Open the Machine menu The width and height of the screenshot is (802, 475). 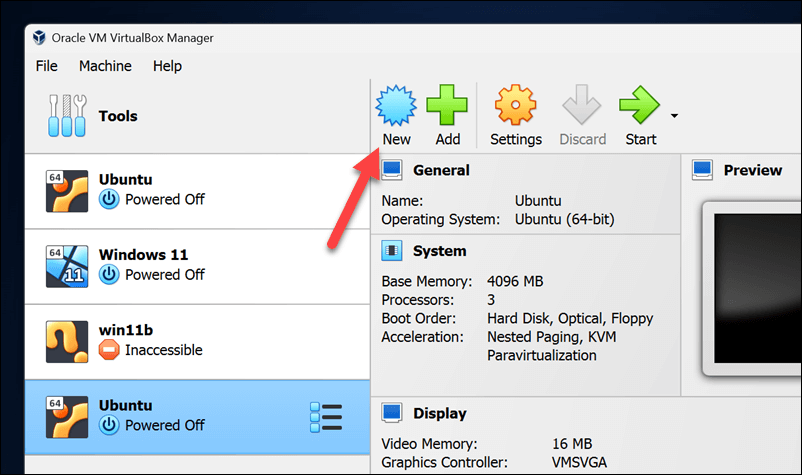coord(105,66)
